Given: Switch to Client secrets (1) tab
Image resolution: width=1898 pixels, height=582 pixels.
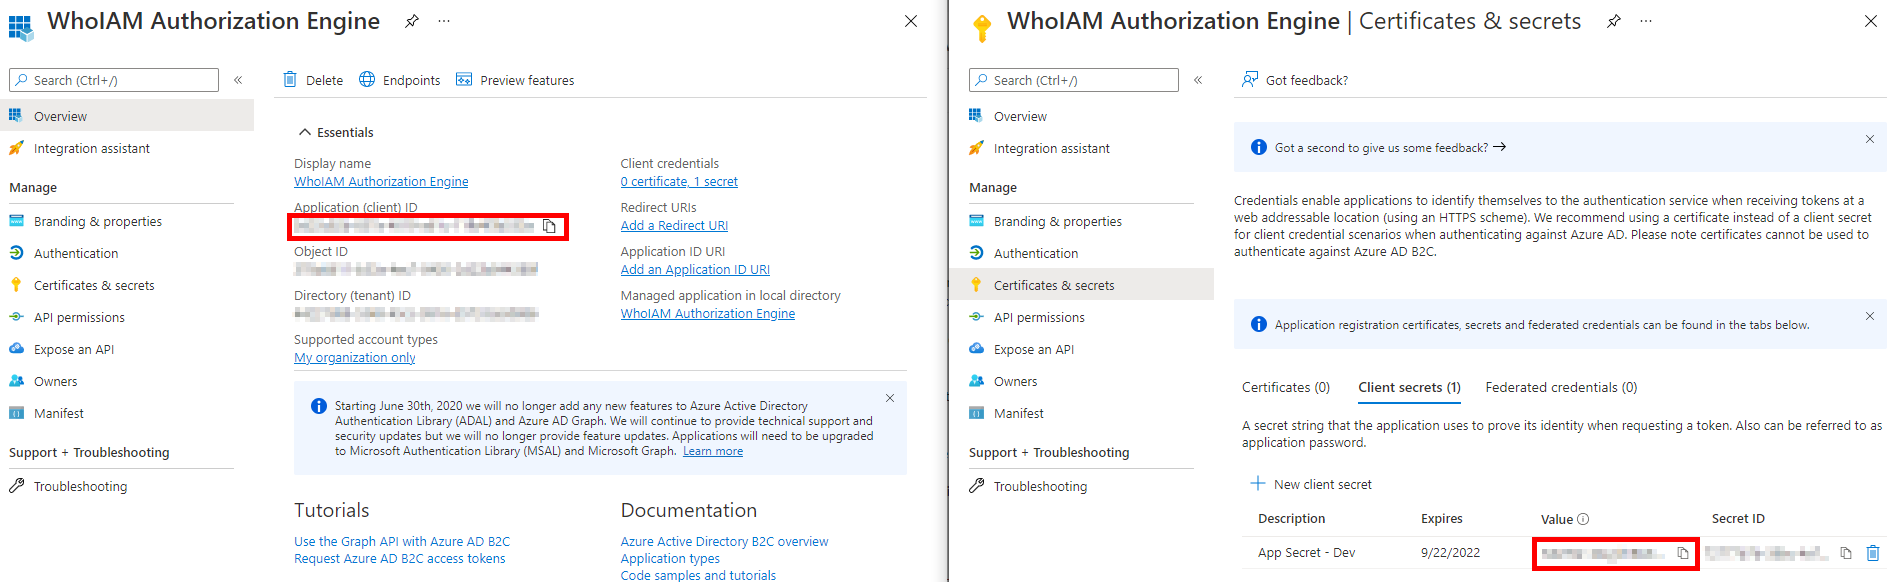Looking at the screenshot, I should point(1409,387).
